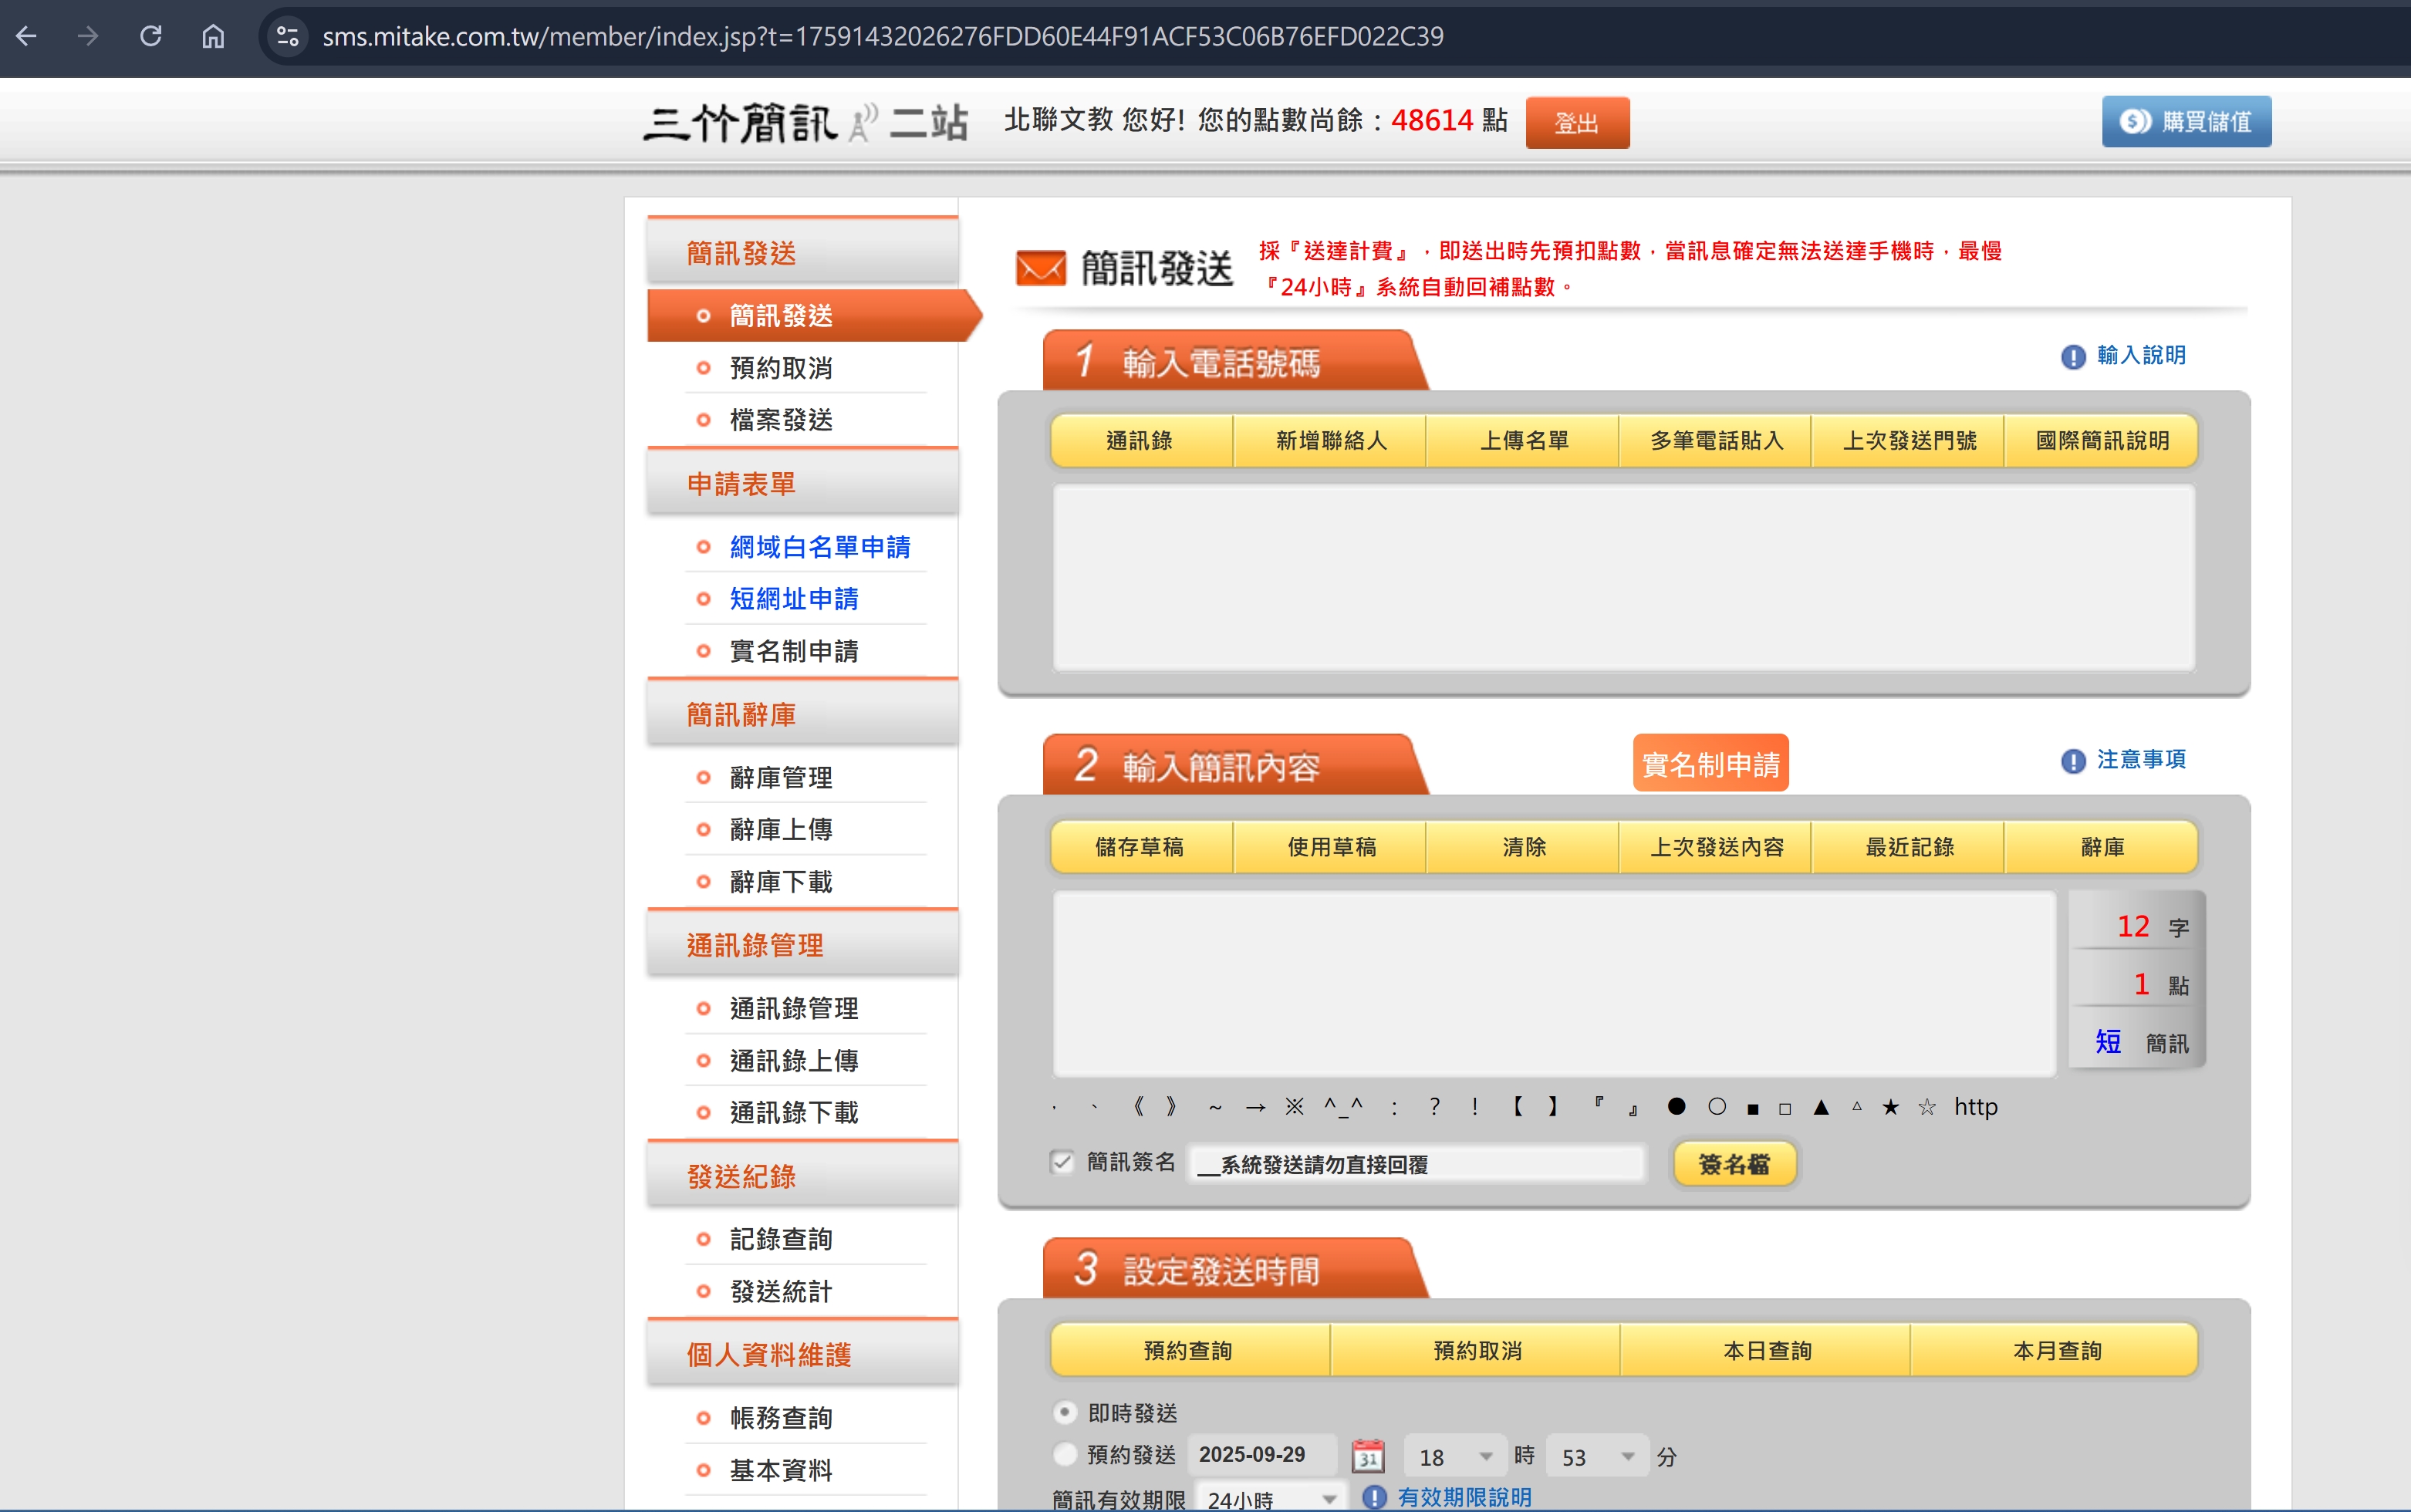Click the 簽名檔 button
This screenshot has height=1512, width=2411.
[1734, 1164]
